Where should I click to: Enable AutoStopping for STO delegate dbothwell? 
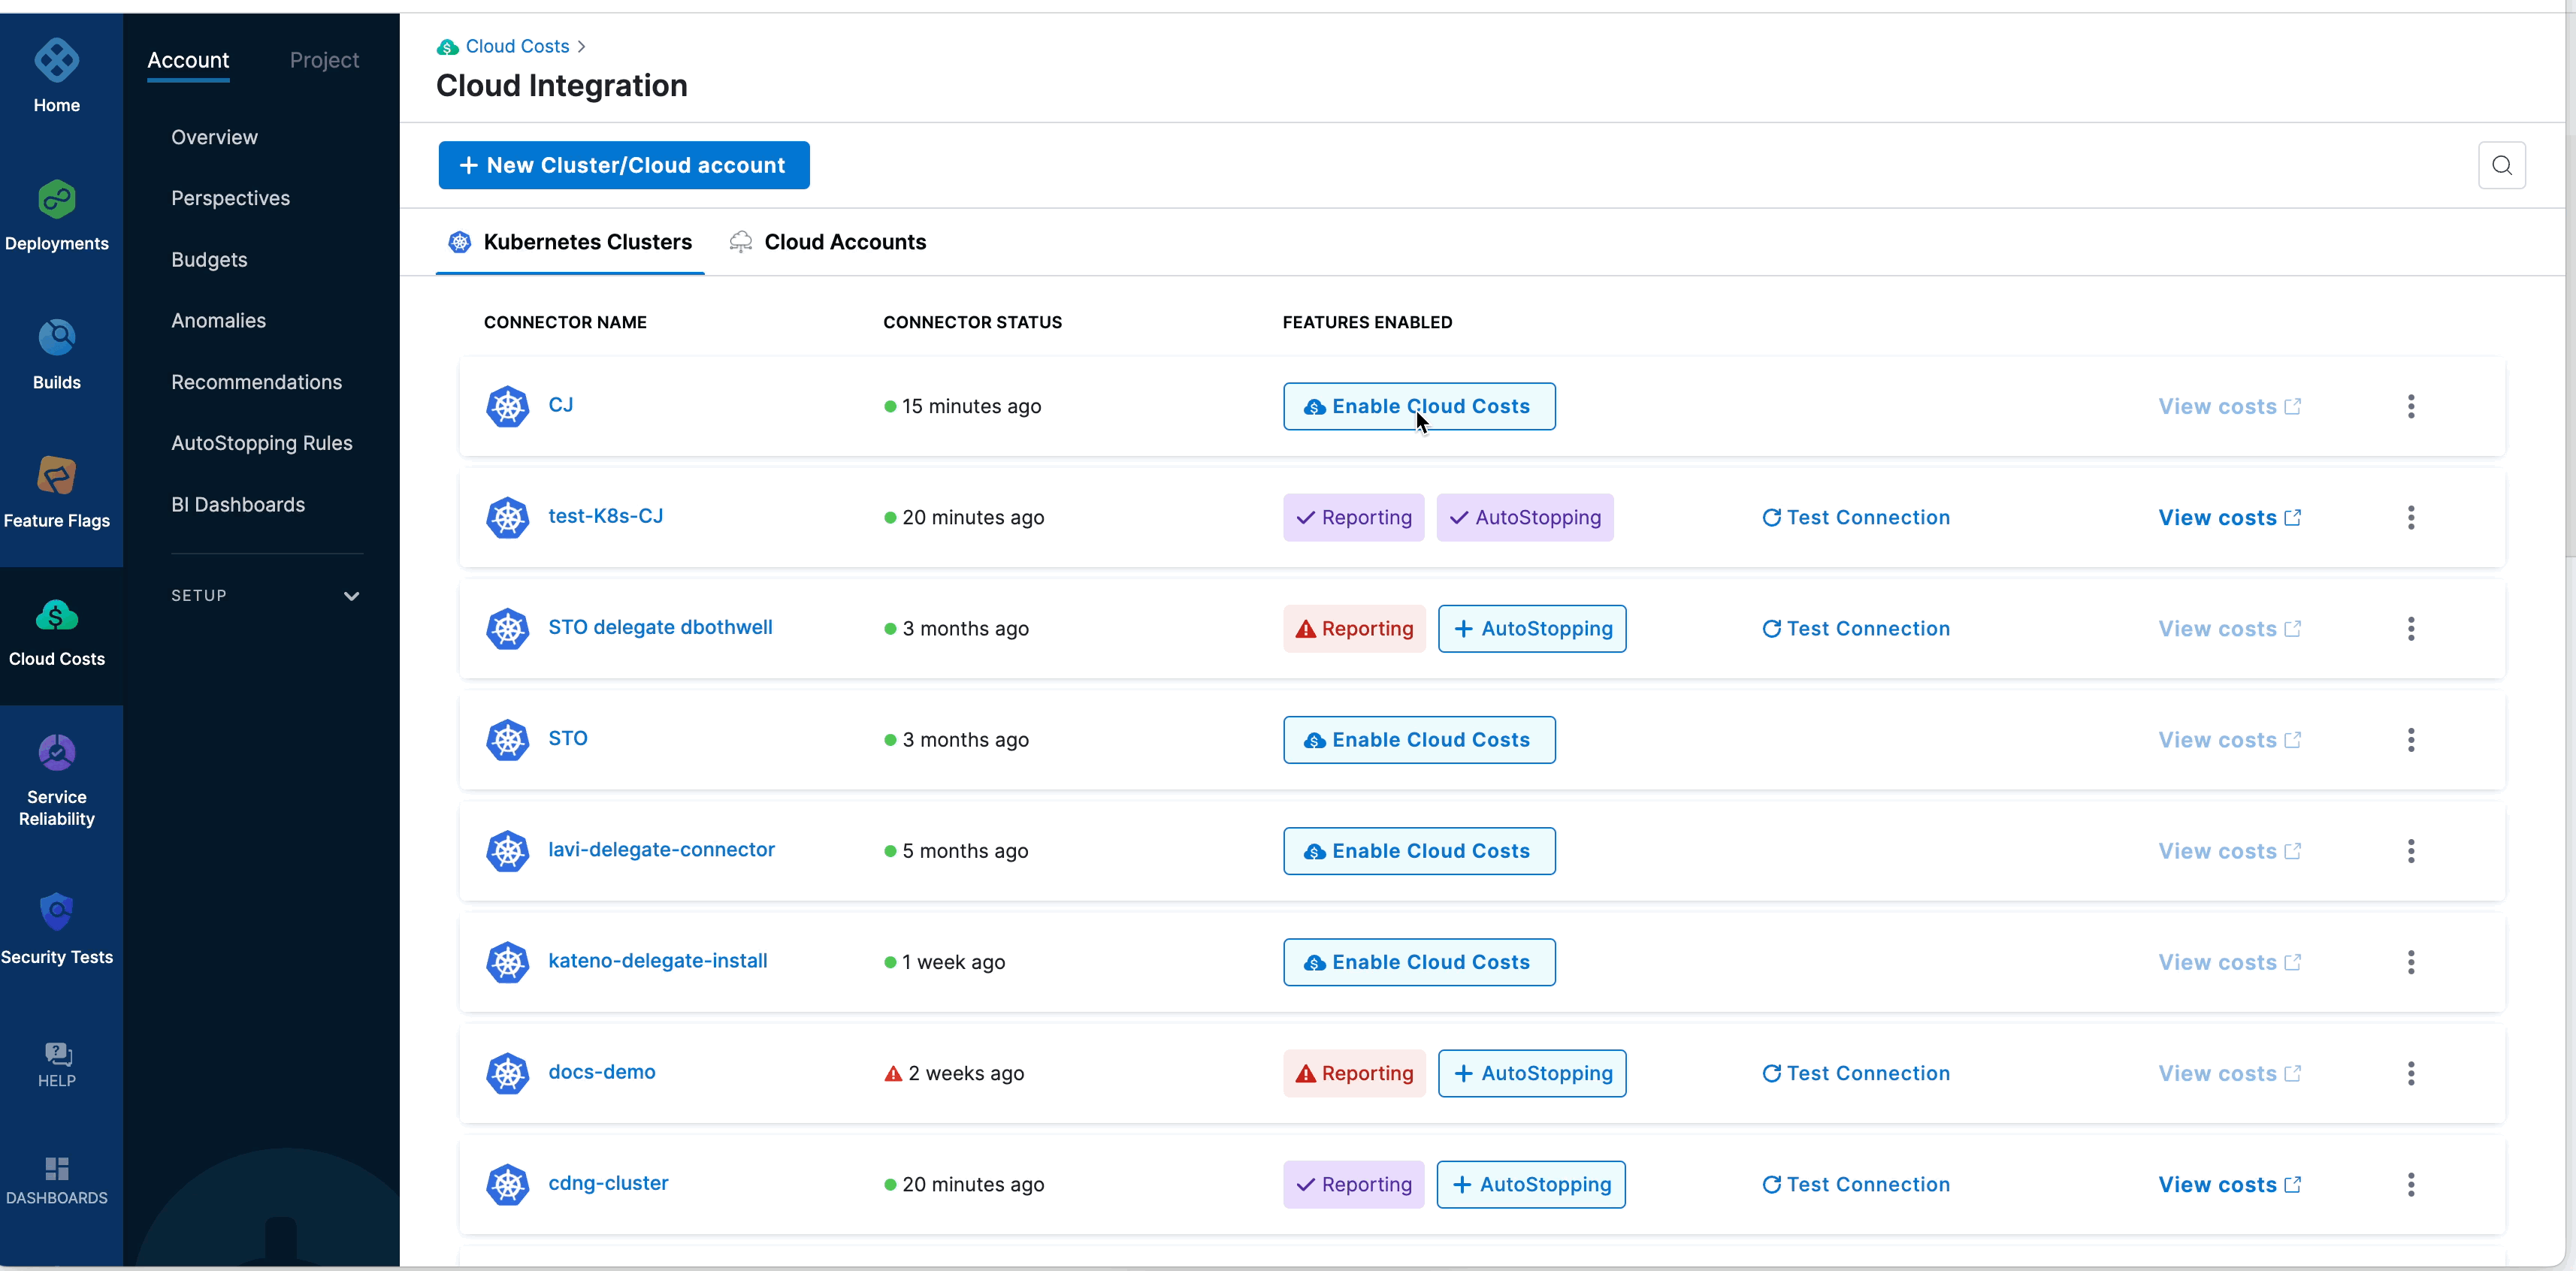(1531, 629)
